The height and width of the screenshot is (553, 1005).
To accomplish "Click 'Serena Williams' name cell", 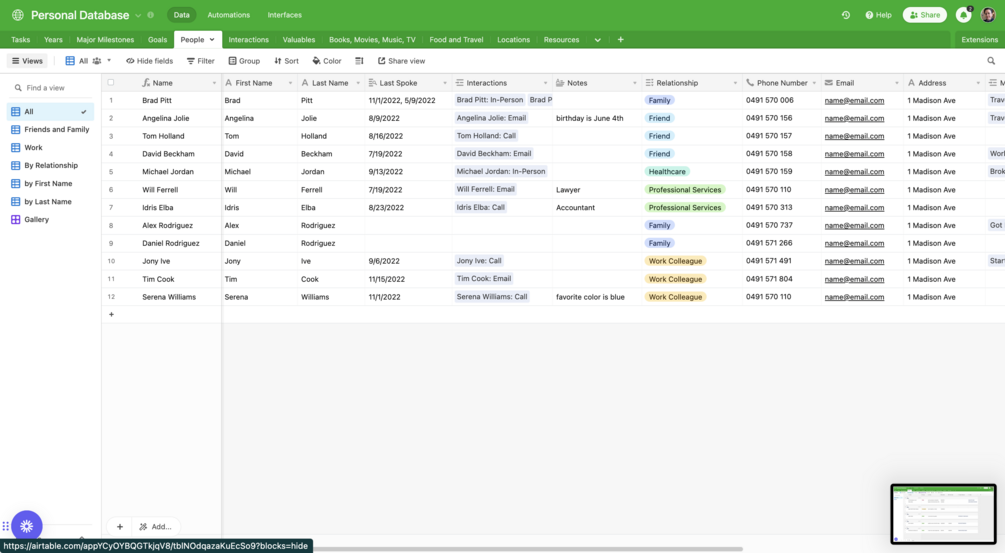I will tap(169, 297).
